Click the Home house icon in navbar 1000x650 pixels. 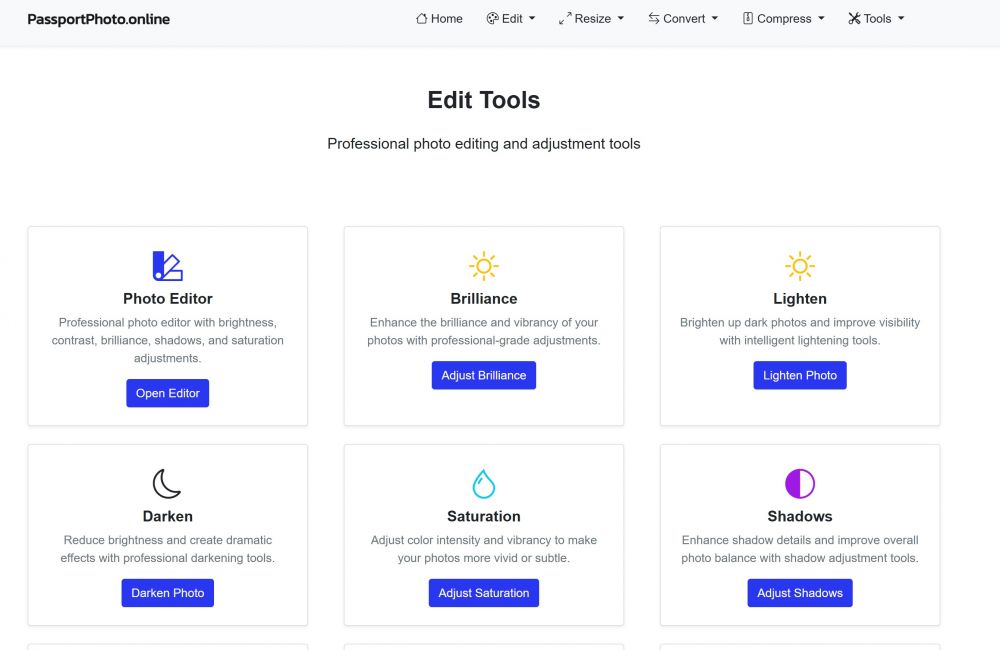422,19
